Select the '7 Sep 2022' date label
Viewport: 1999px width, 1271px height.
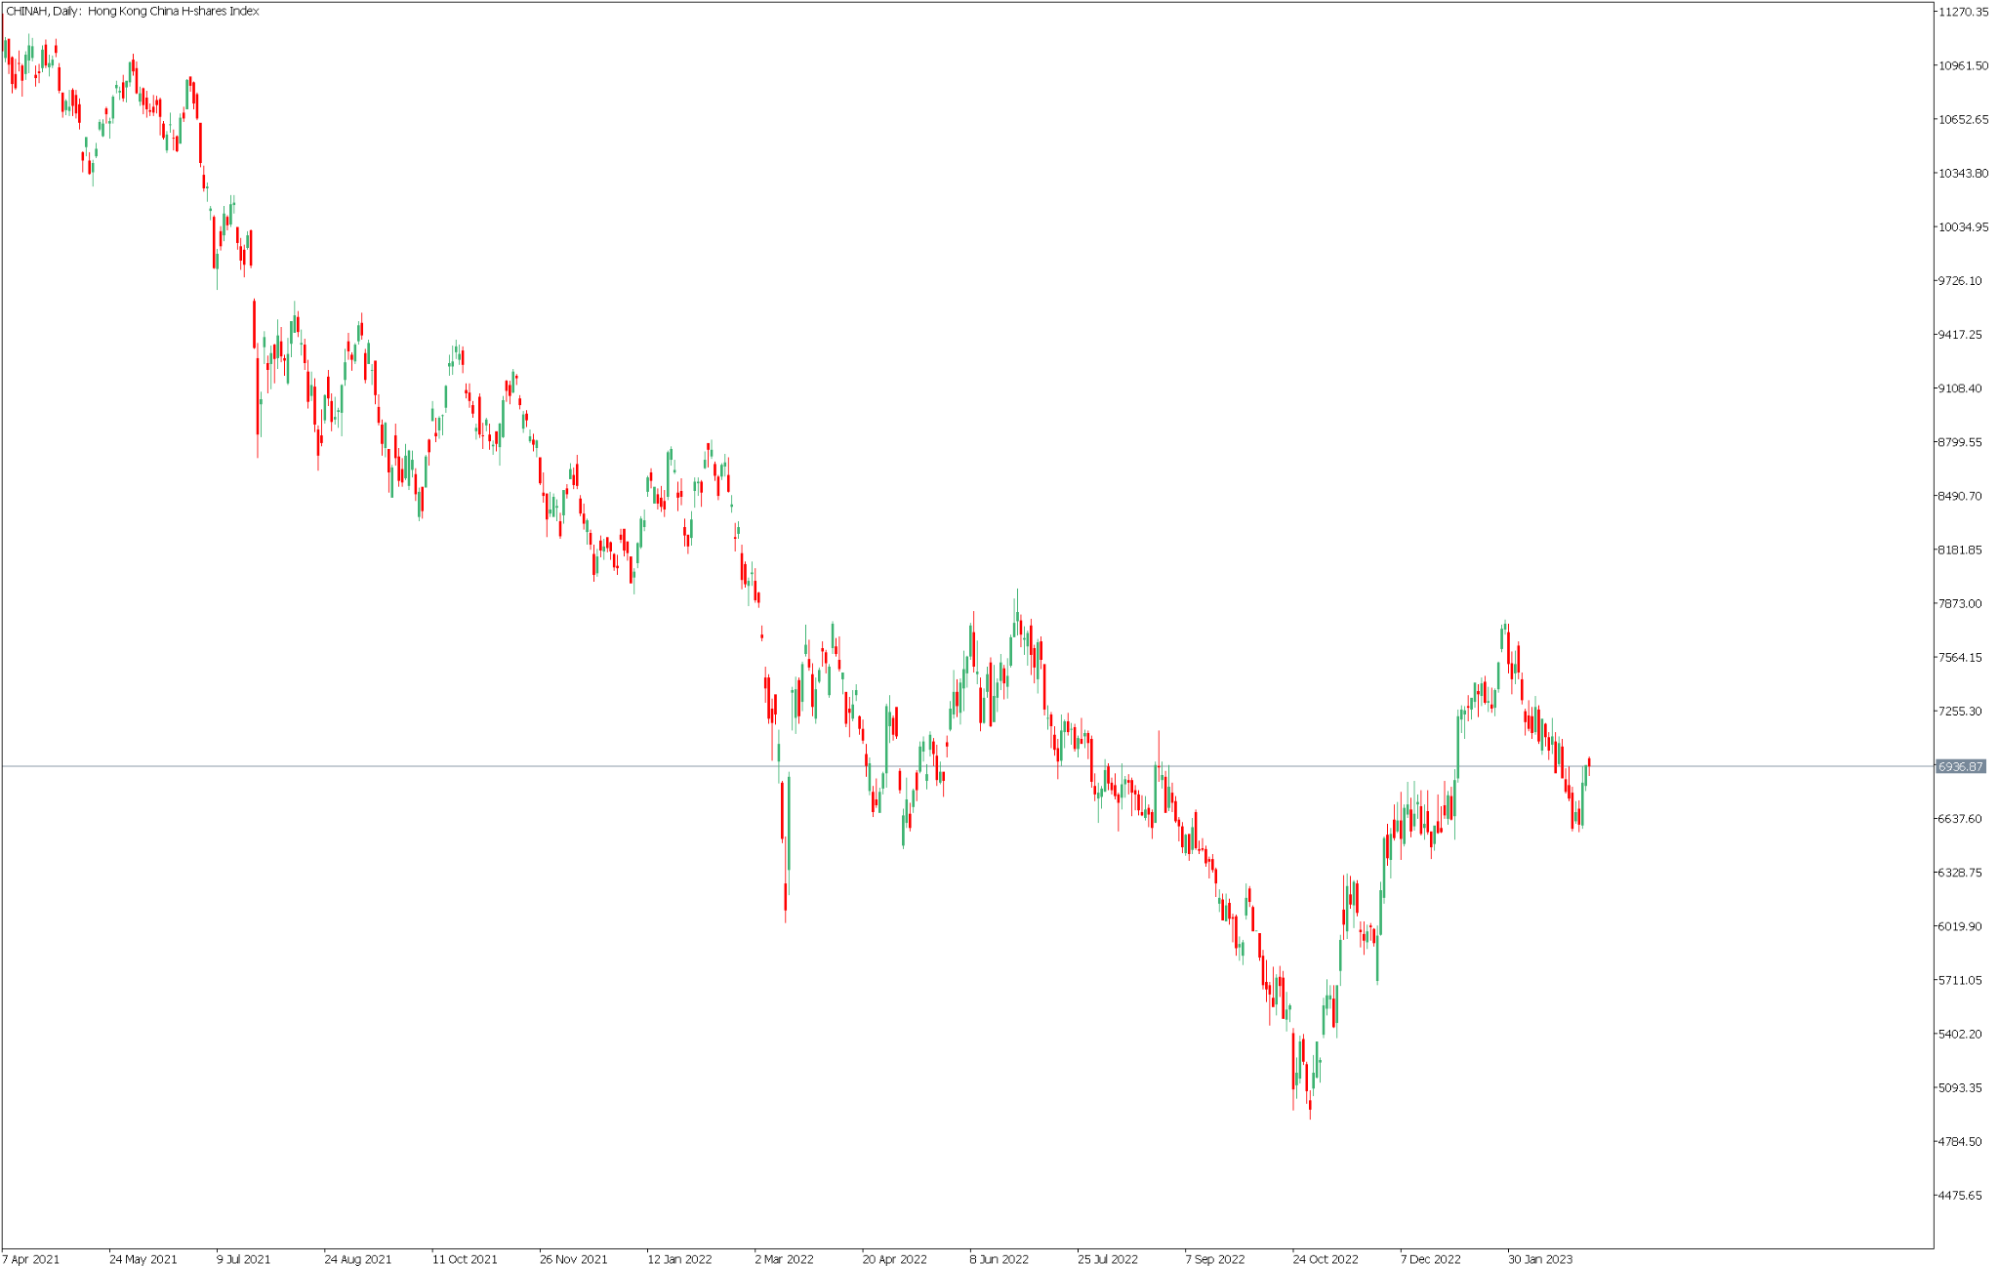pyautogui.click(x=1215, y=1260)
